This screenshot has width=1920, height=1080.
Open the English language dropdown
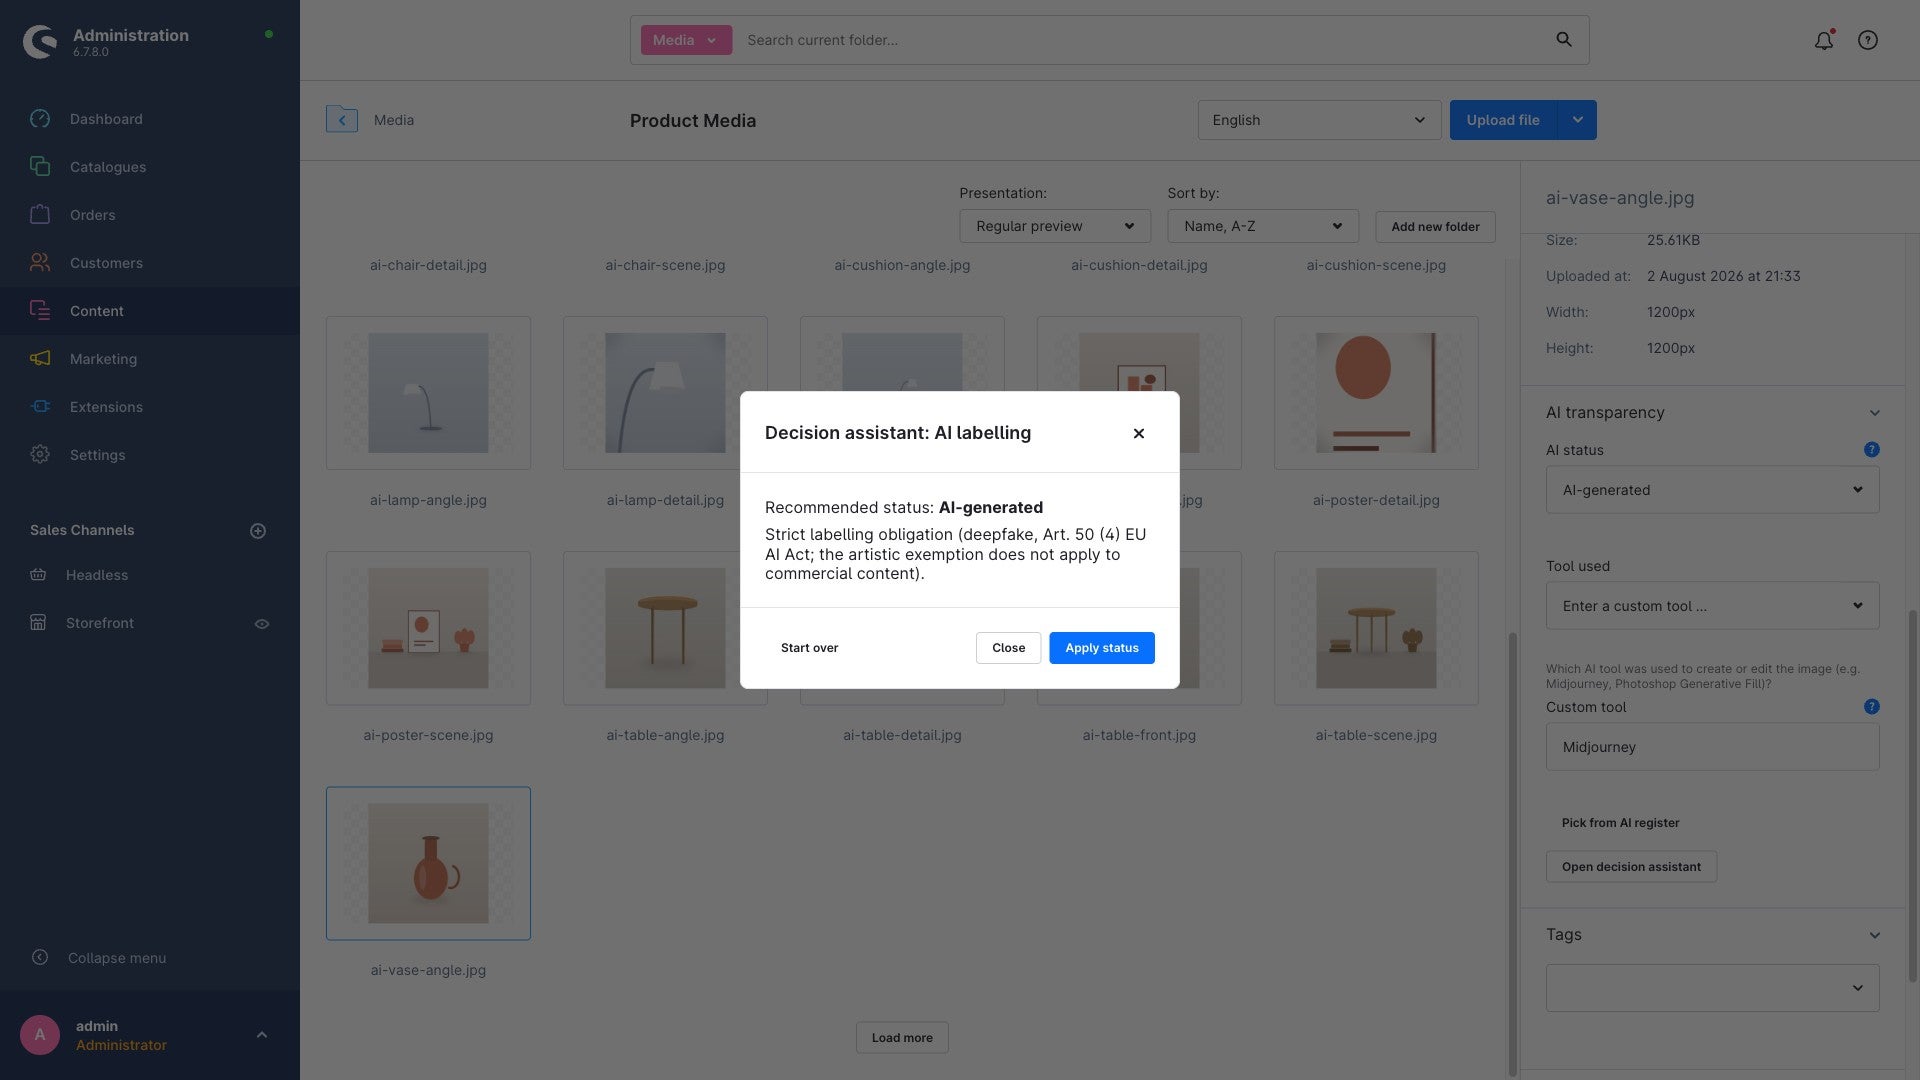point(1319,120)
